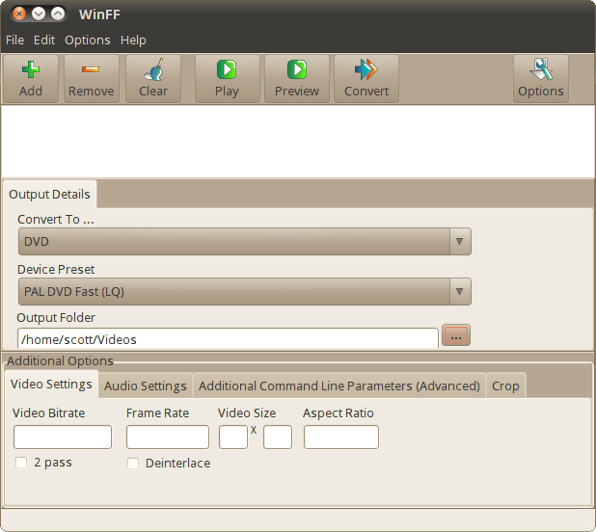Image resolution: width=596 pixels, height=532 pixels.
Task: Click the Output Folder path field
Action: coord(228,339)
